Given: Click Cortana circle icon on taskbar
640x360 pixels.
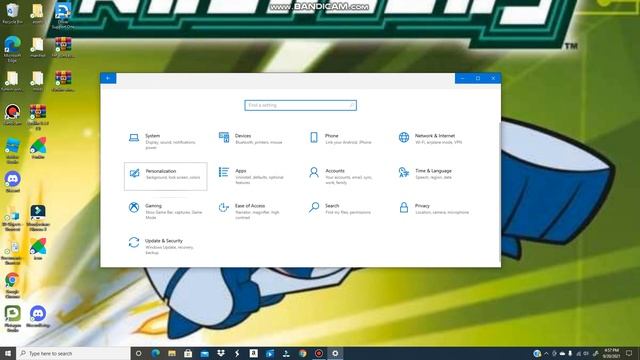Looking at the screenshot, I should tap(139, 353).
